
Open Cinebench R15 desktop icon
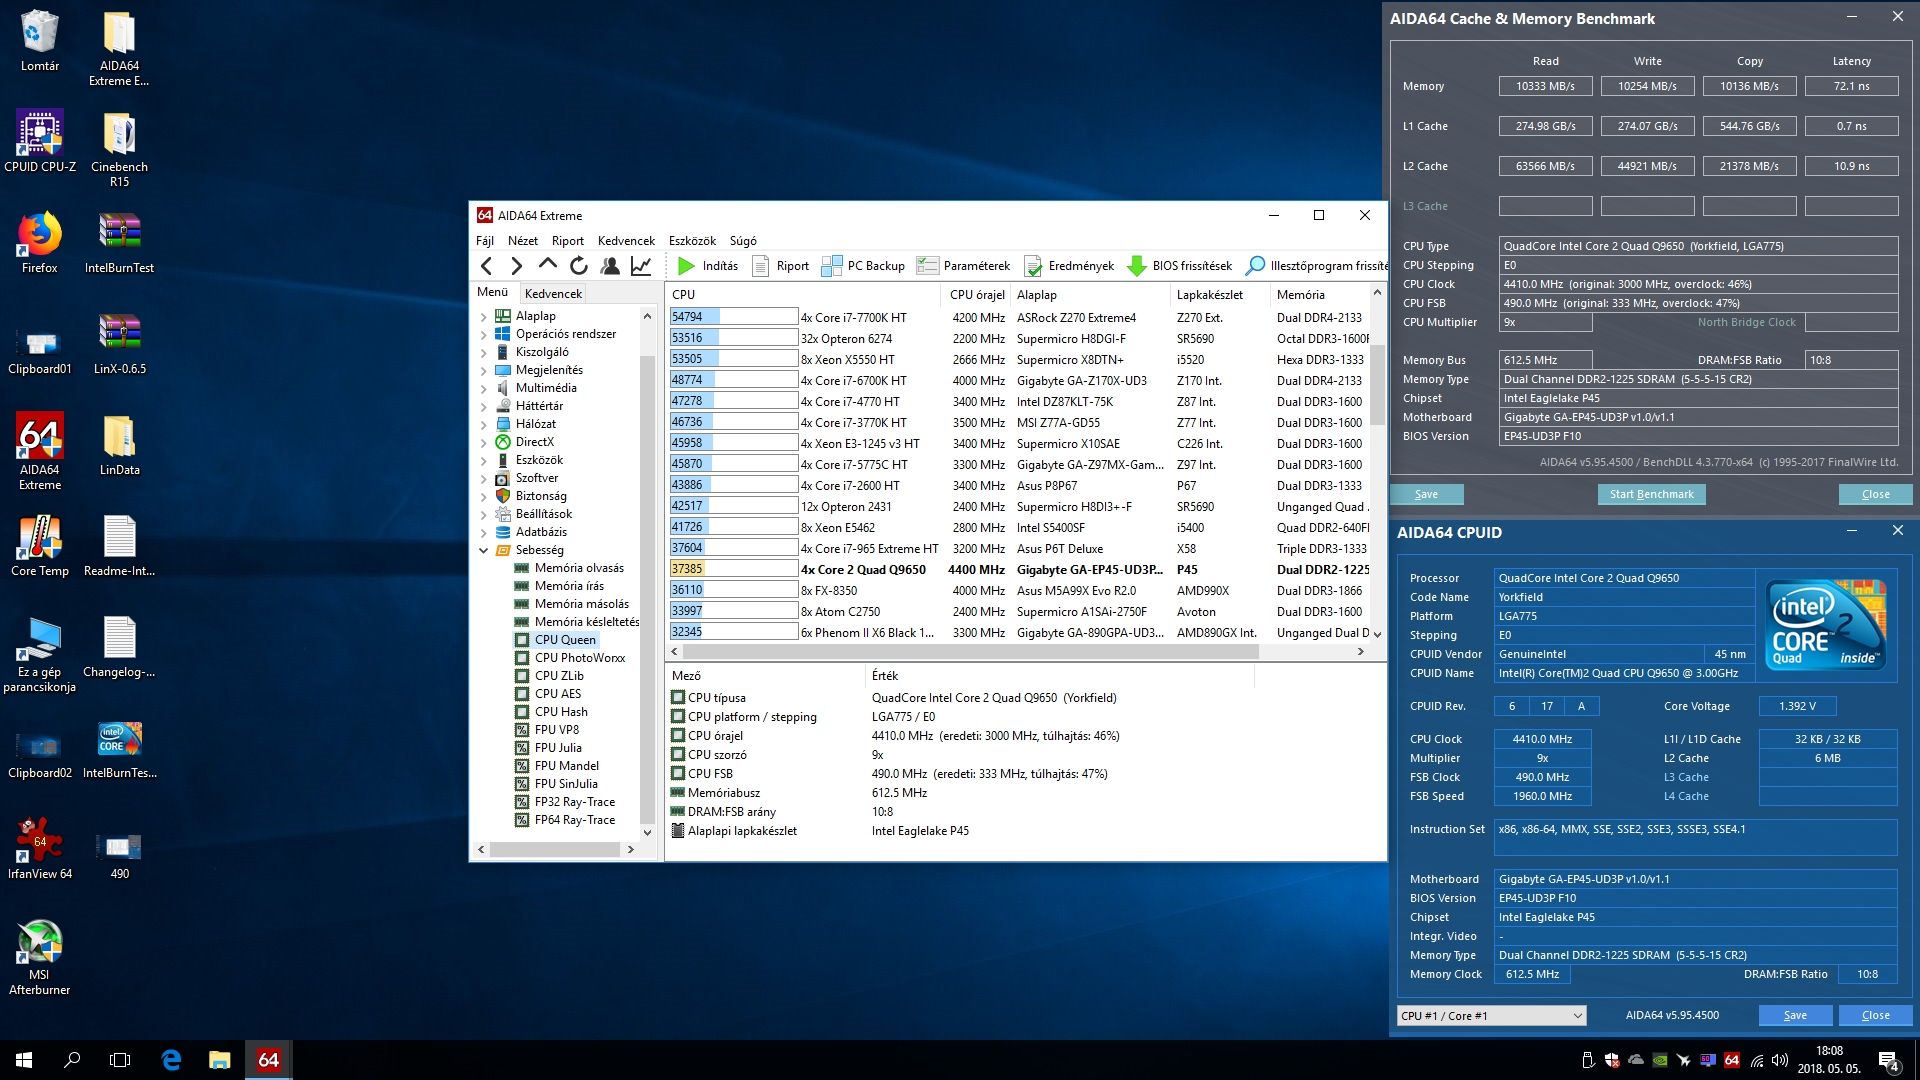(x=119, y=149)
